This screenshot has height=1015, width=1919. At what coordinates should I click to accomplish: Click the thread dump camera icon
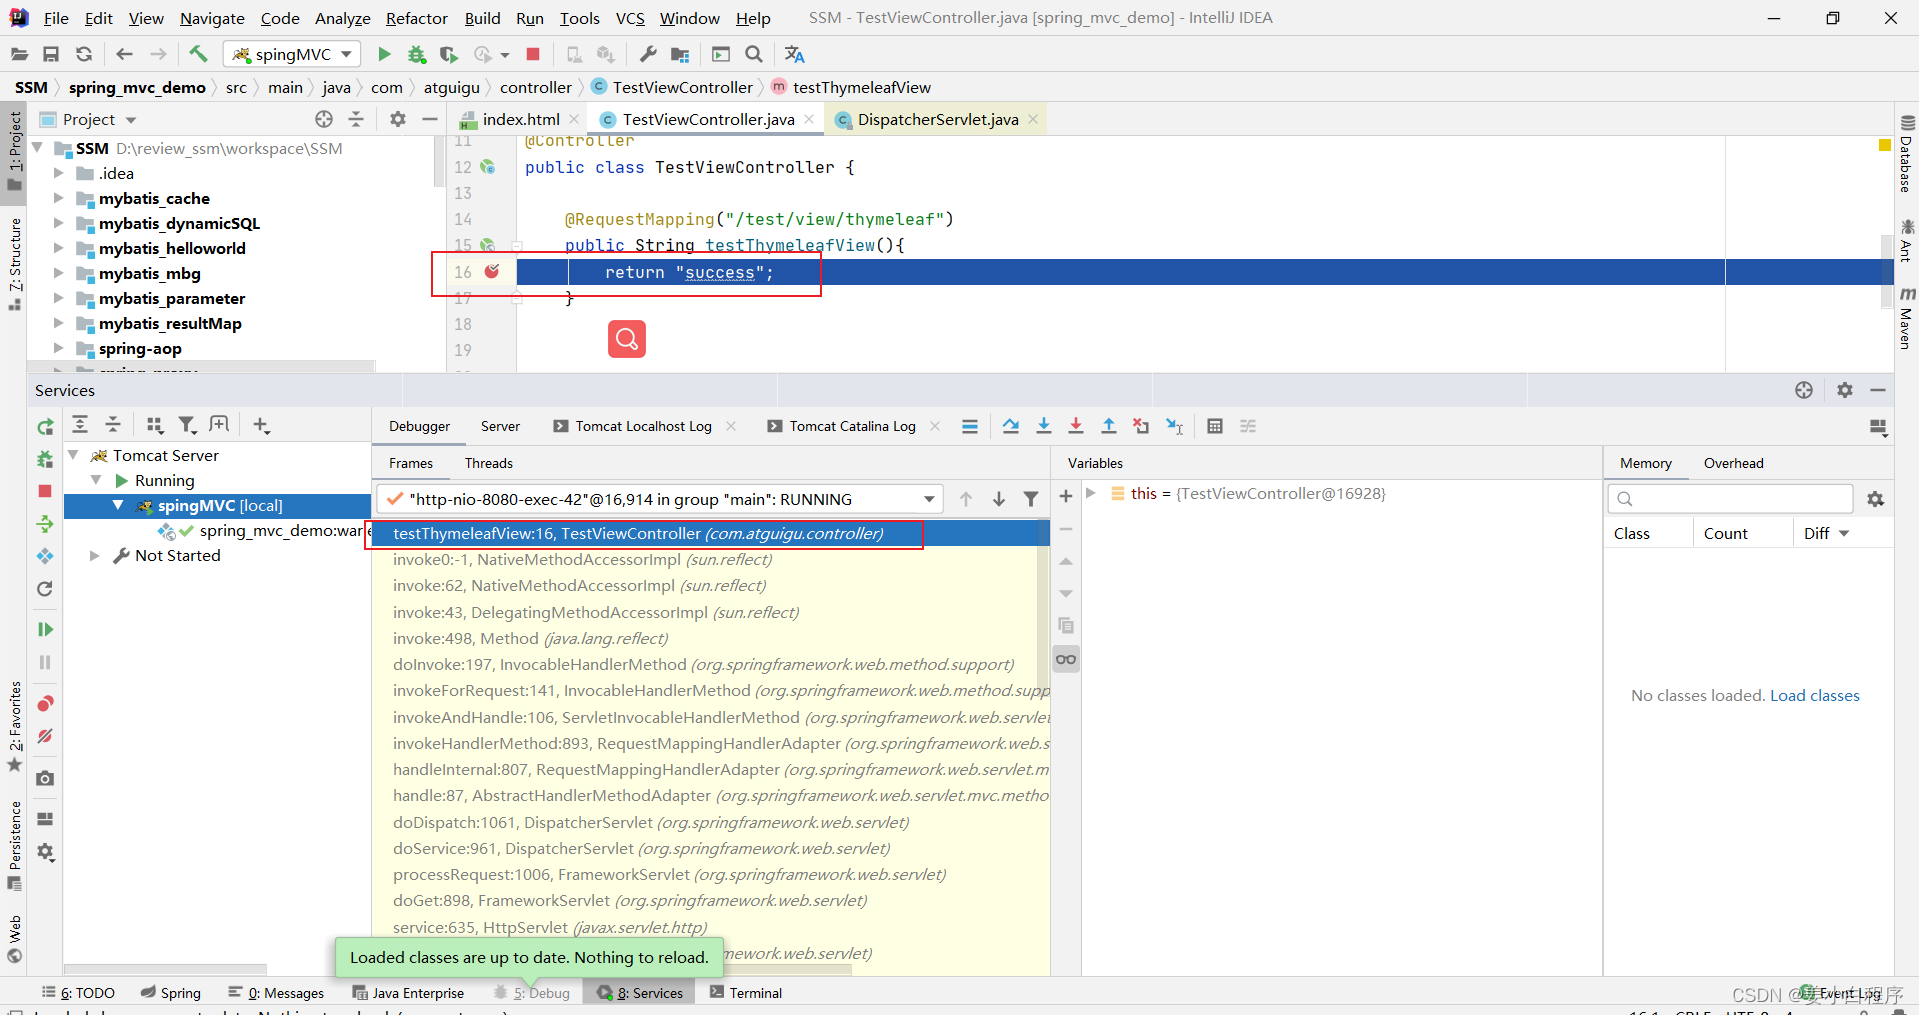(45, 778)
